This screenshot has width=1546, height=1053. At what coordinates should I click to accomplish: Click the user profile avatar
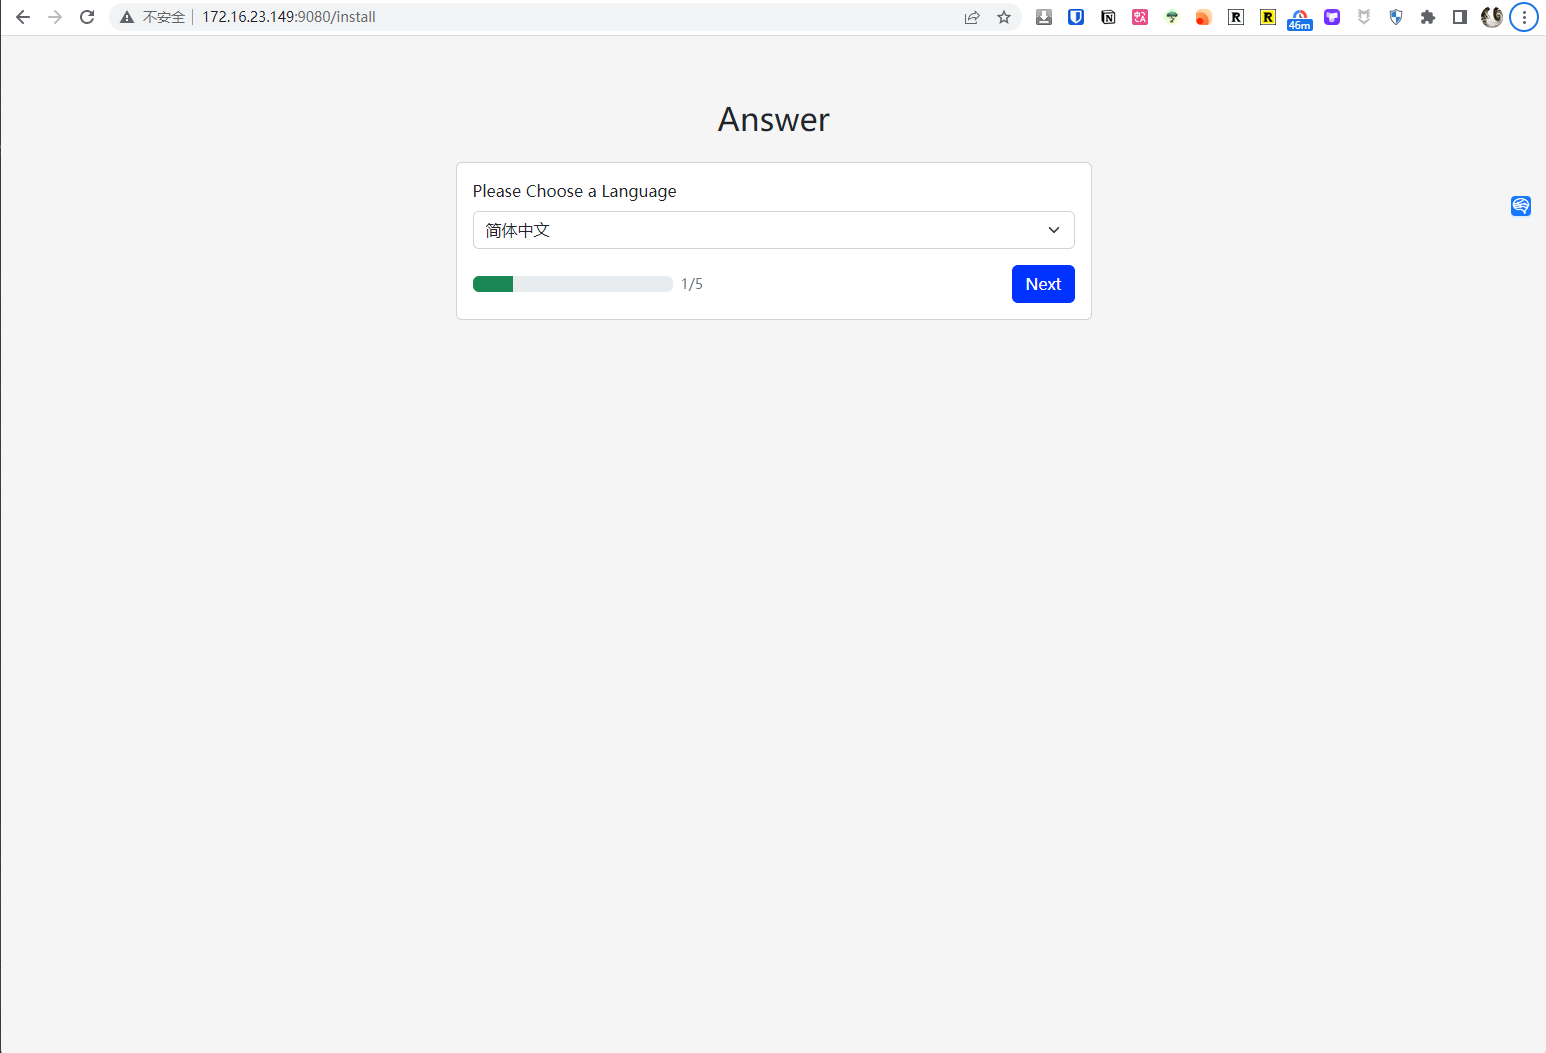coord(1492,17)
